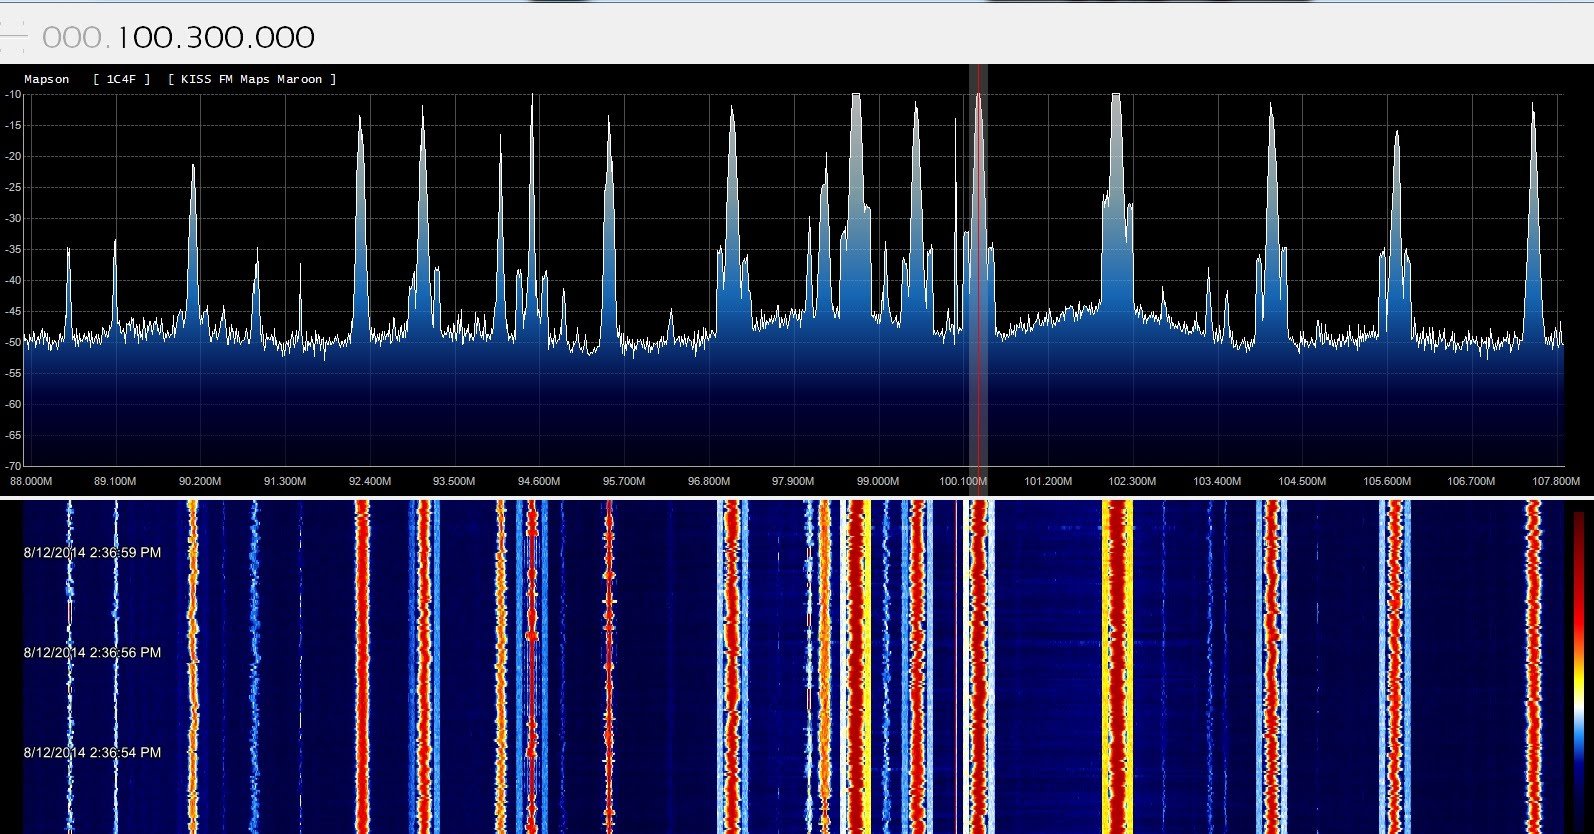Tune to the wide spectrum peak above 102.300M
Viewport: 1594px width, 834px height.
click(1116, 200)
